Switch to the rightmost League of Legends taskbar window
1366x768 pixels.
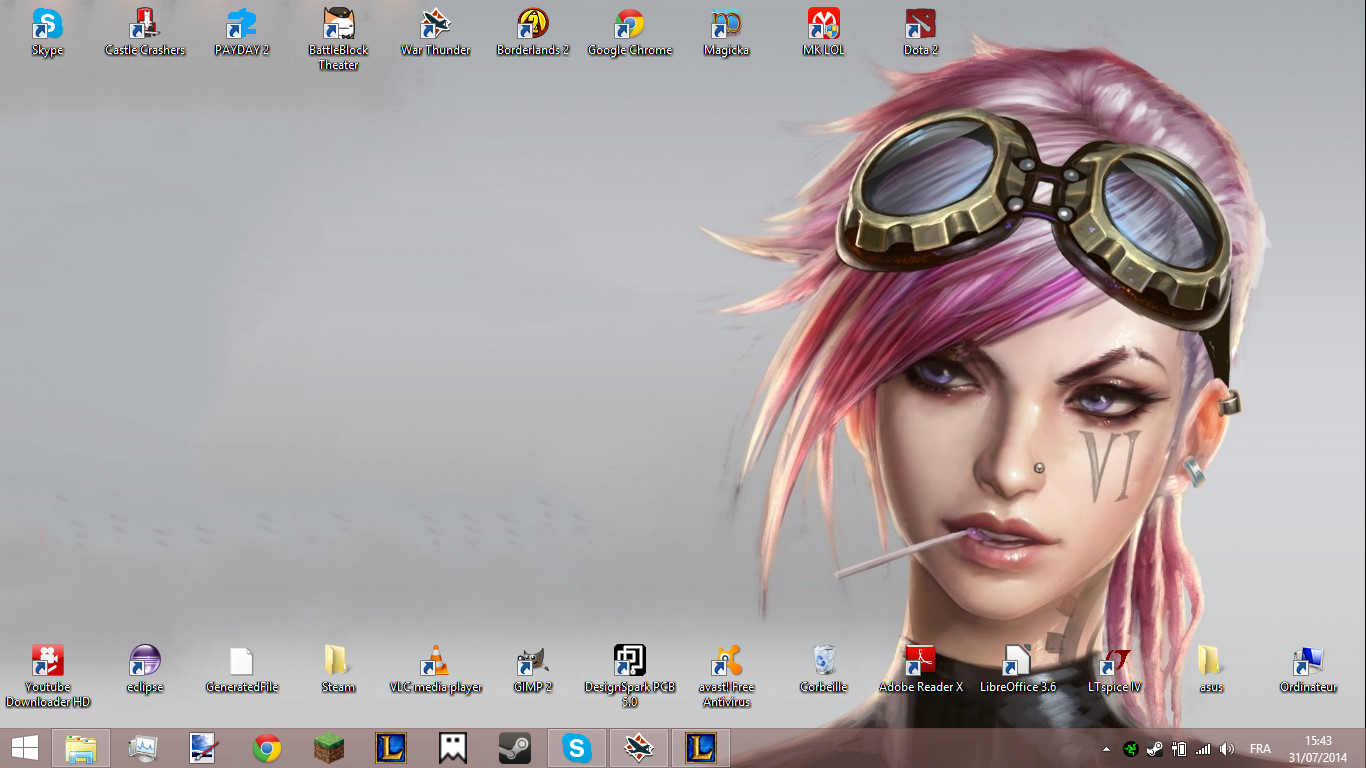click(x=700, y=747)
